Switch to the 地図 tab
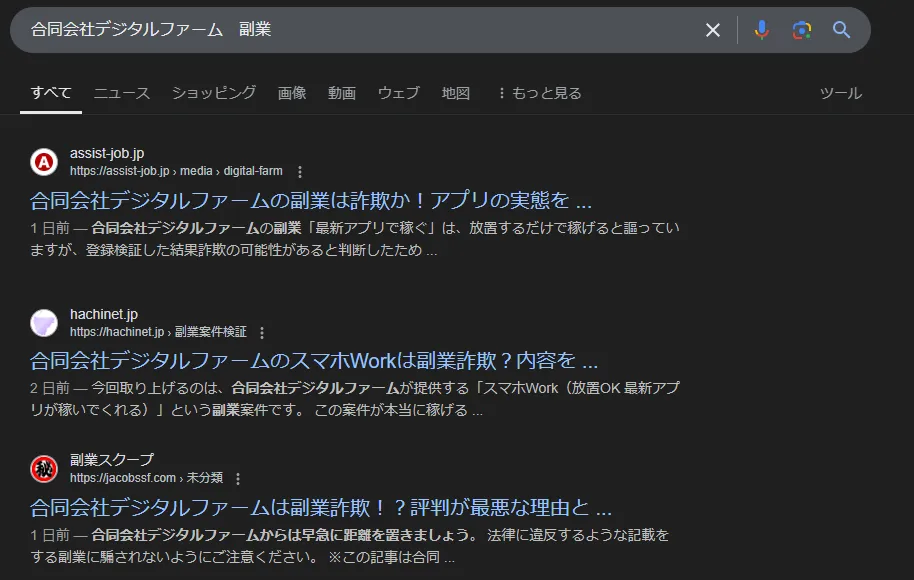 pos(456,93)
